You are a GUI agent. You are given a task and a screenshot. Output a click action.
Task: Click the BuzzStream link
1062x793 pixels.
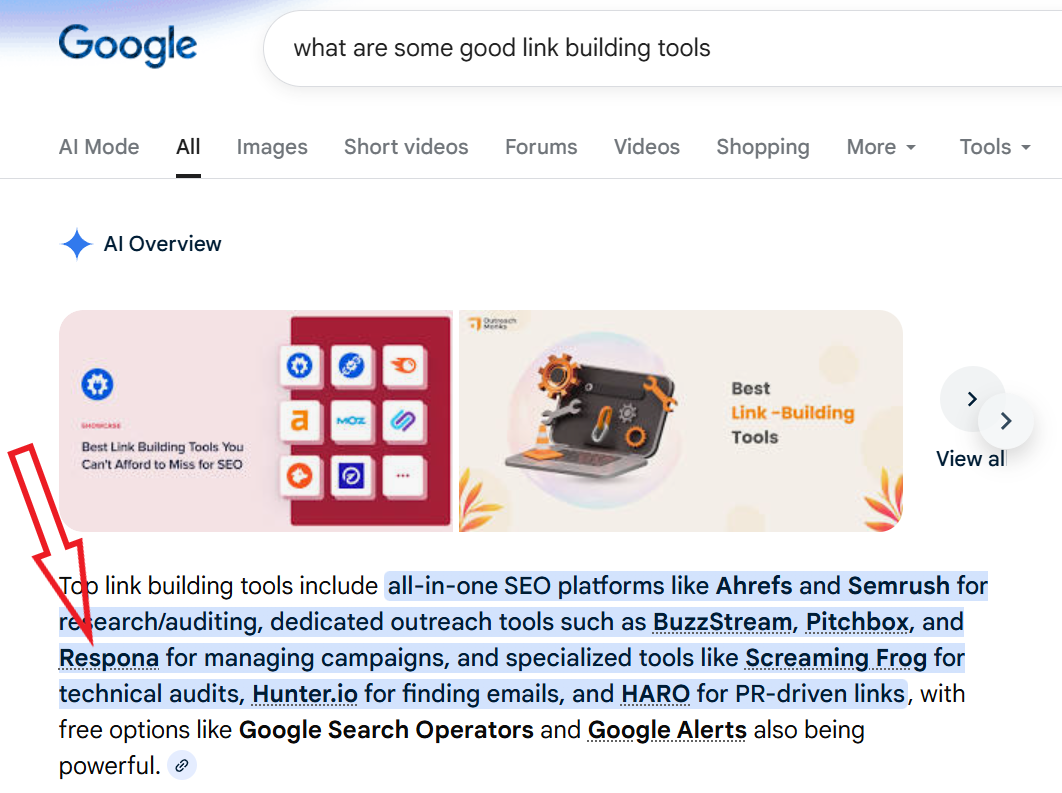[x=722, y=622]
